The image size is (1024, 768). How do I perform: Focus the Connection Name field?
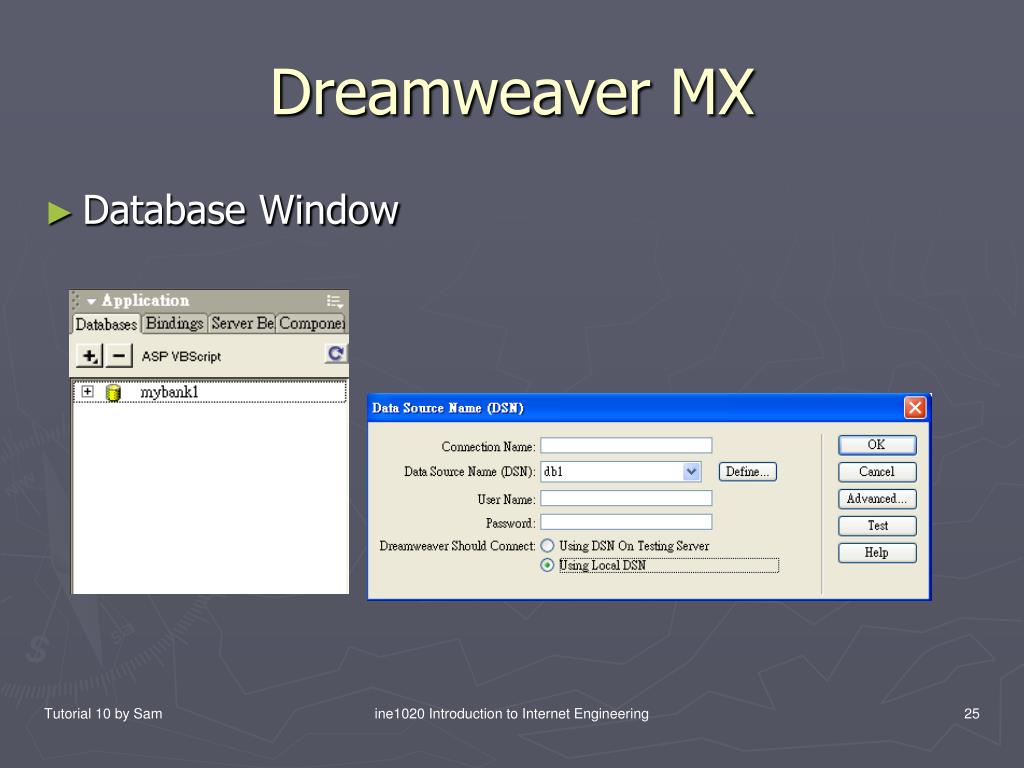point(626,445)
